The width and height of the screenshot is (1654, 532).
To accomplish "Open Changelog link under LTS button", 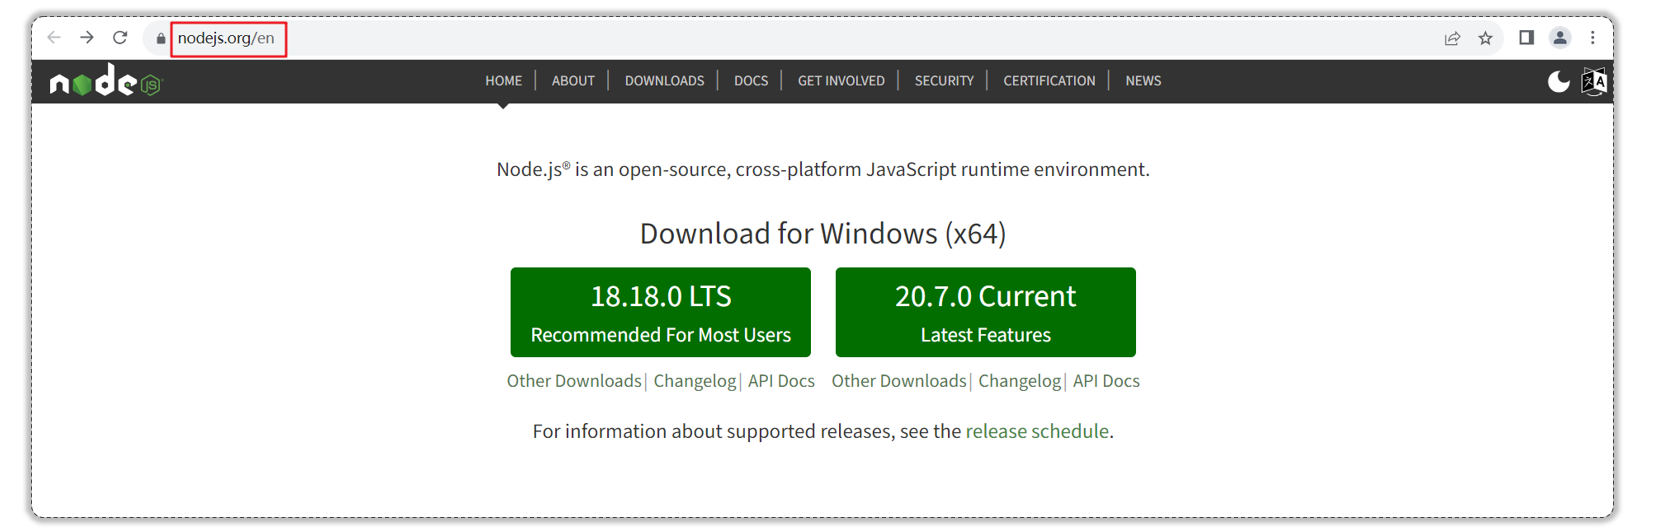I will coord(694,381).
